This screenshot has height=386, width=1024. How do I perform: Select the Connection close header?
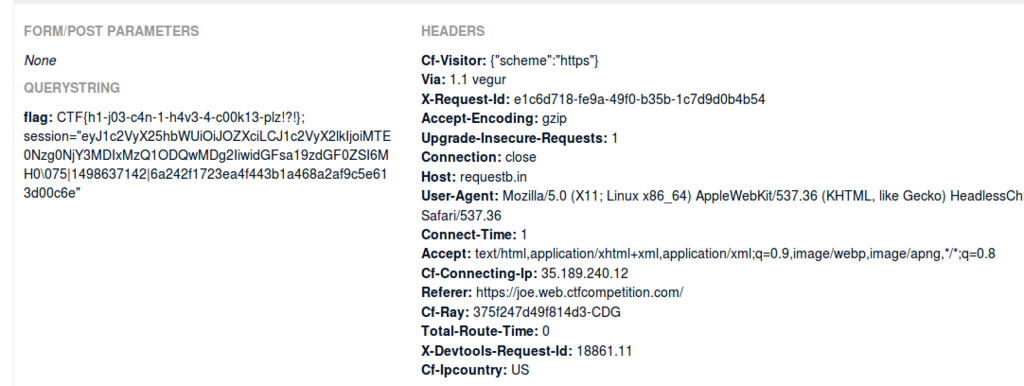click(479, 157)
